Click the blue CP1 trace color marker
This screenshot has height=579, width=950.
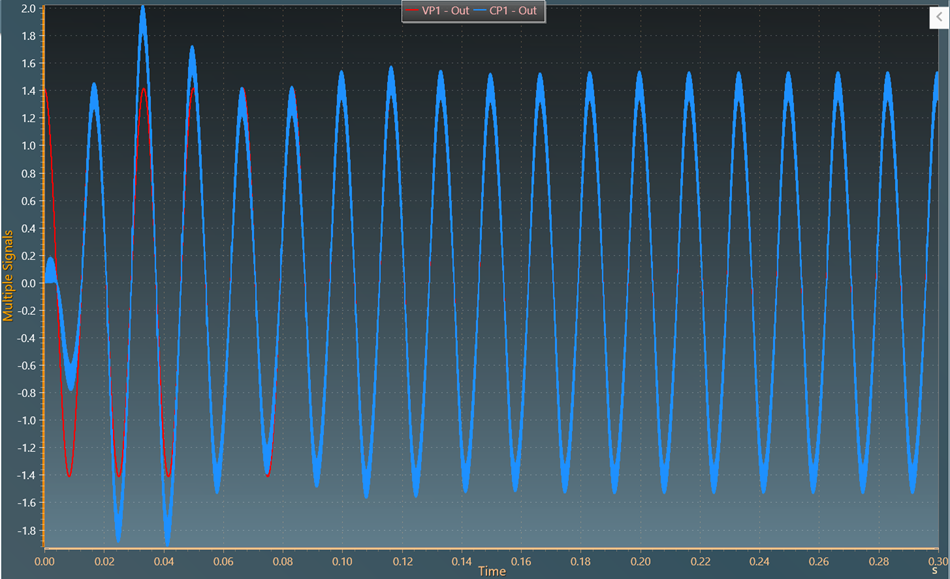(481, 12)
